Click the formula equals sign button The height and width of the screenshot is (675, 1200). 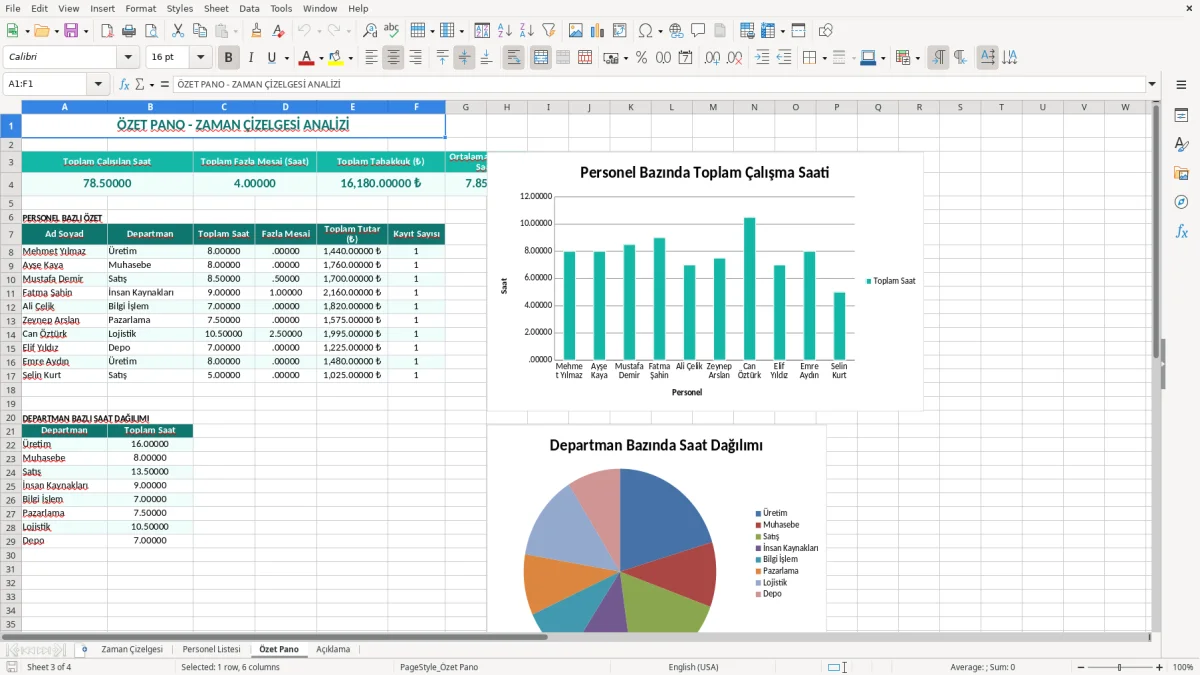(165, 85)
